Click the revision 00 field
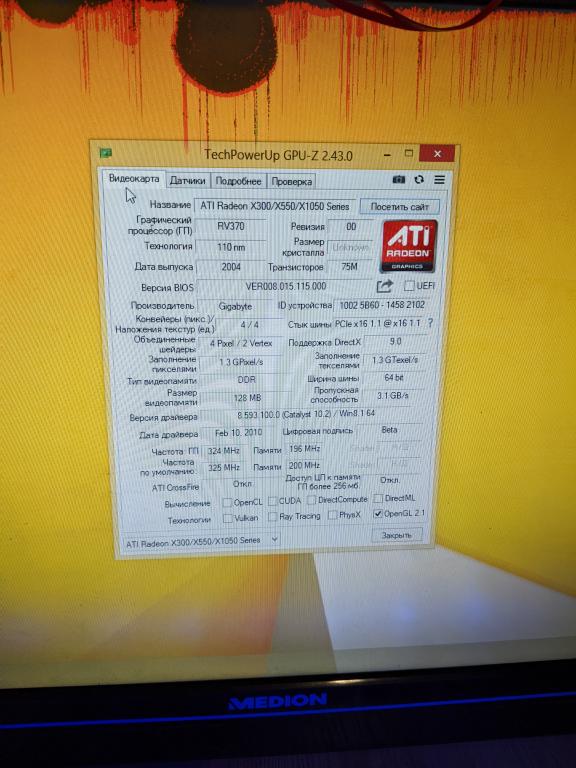The height and width of the screenshot is (768, 576). [x=351, y=227]
